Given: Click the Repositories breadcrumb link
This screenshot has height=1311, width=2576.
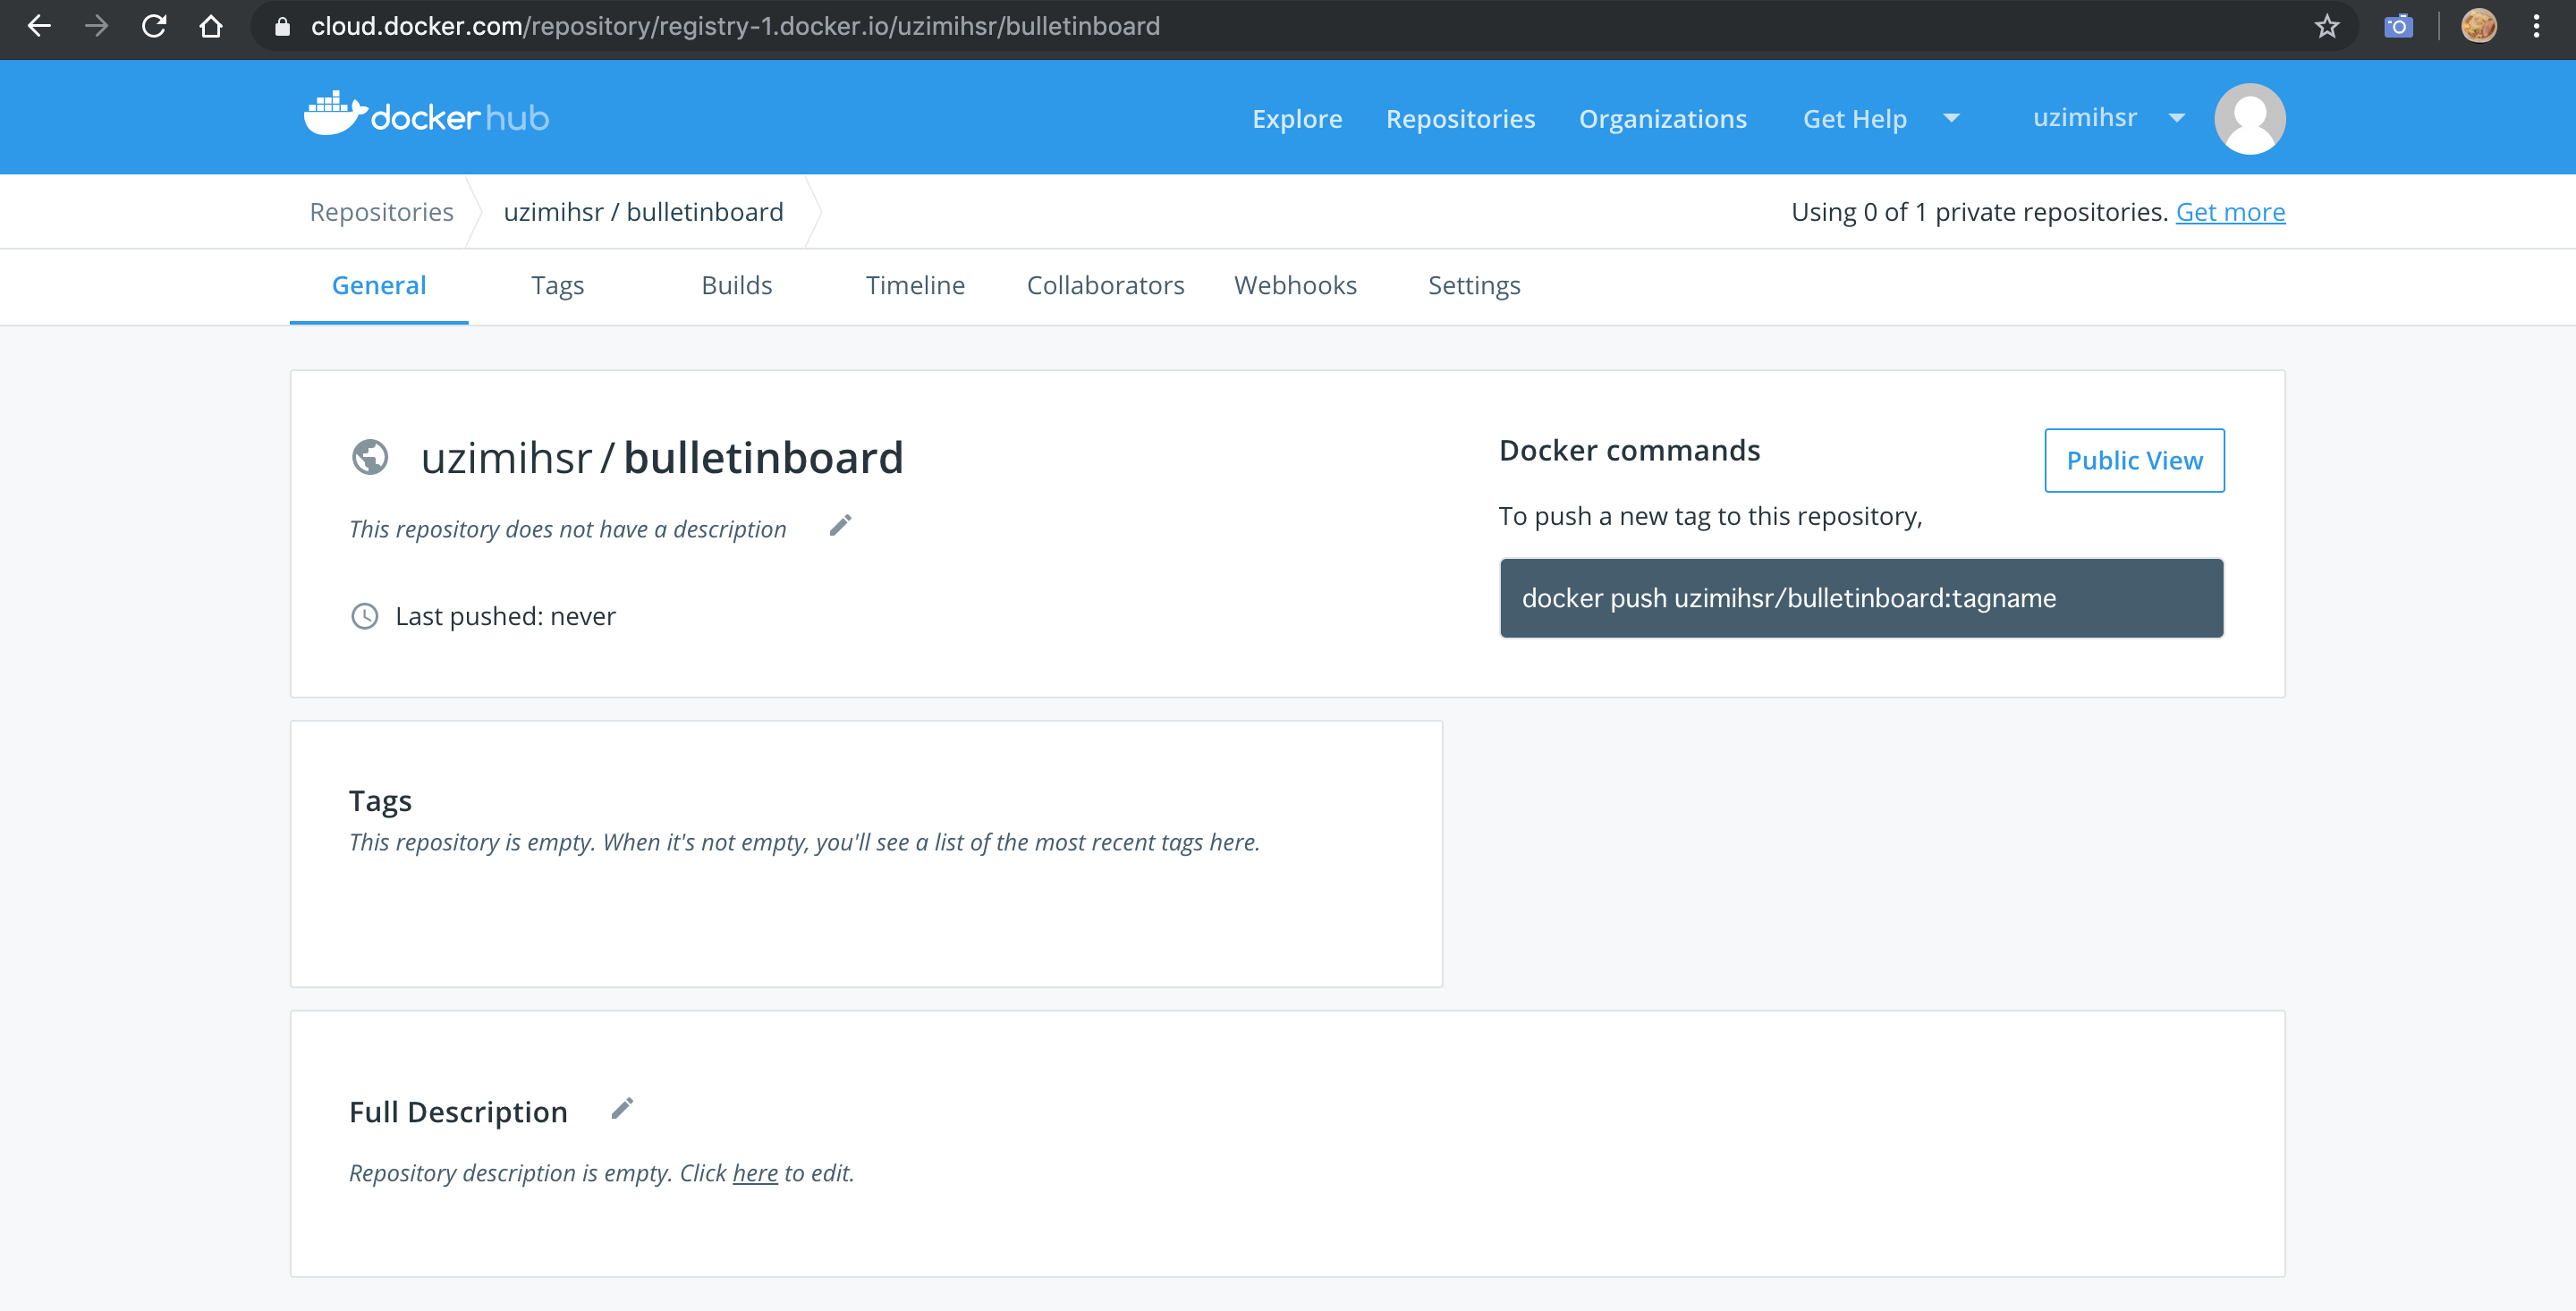Looking at the screenshot, I should (x=381, y=212).
